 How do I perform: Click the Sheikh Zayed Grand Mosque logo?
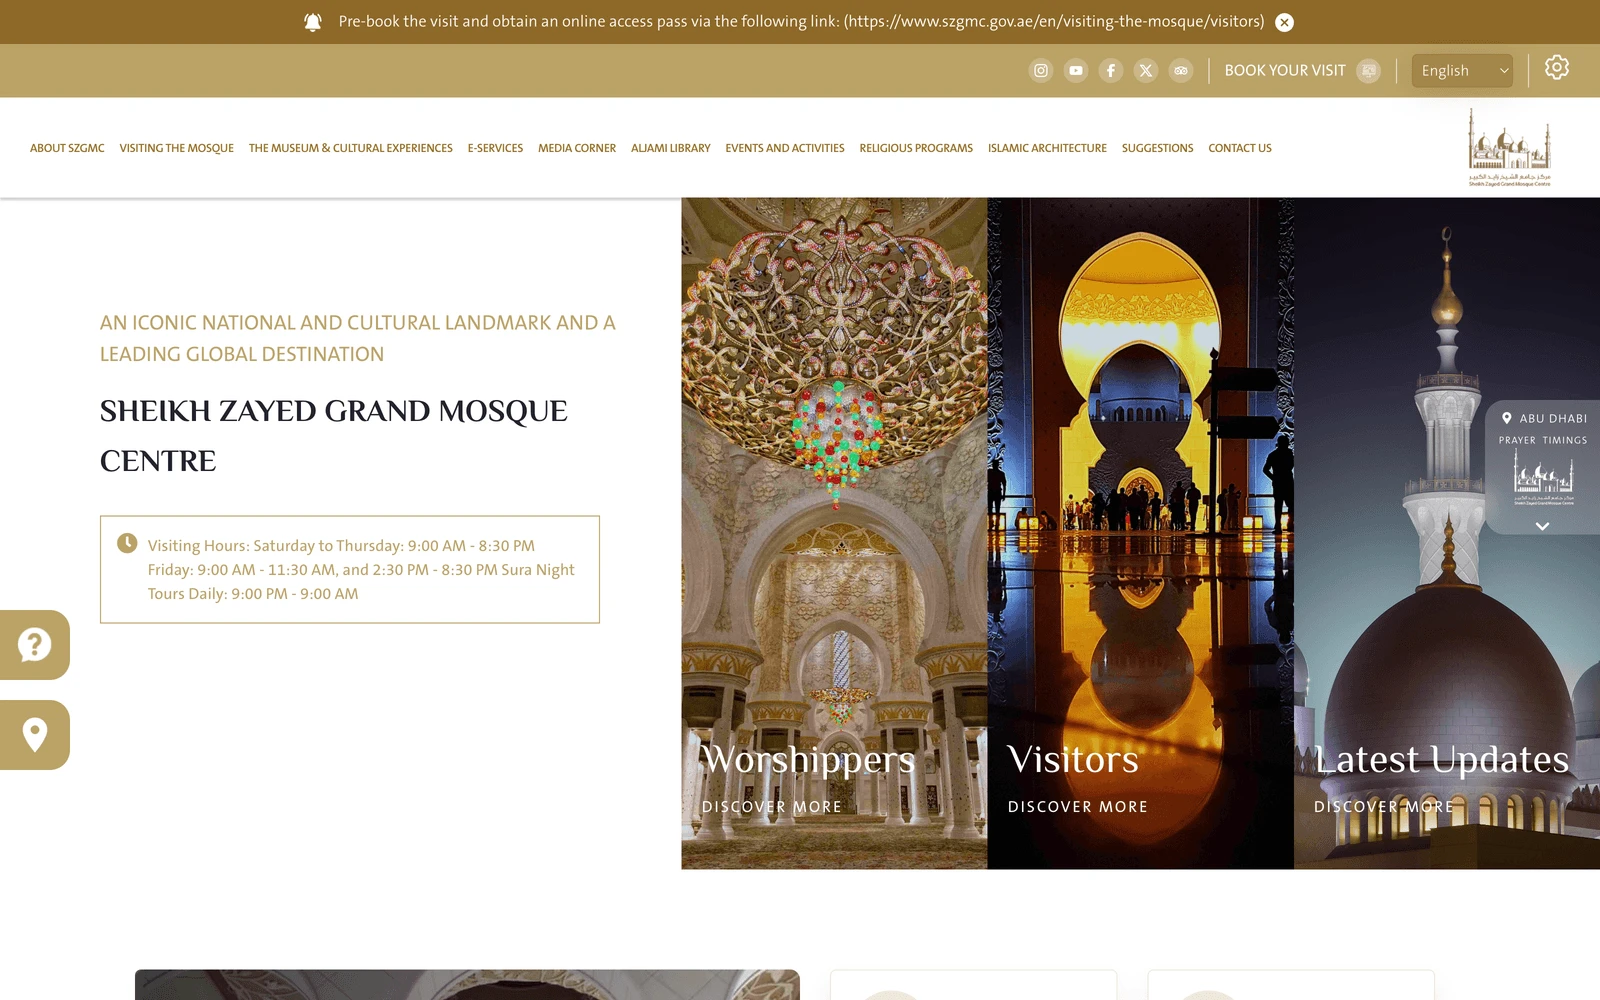1509,147
